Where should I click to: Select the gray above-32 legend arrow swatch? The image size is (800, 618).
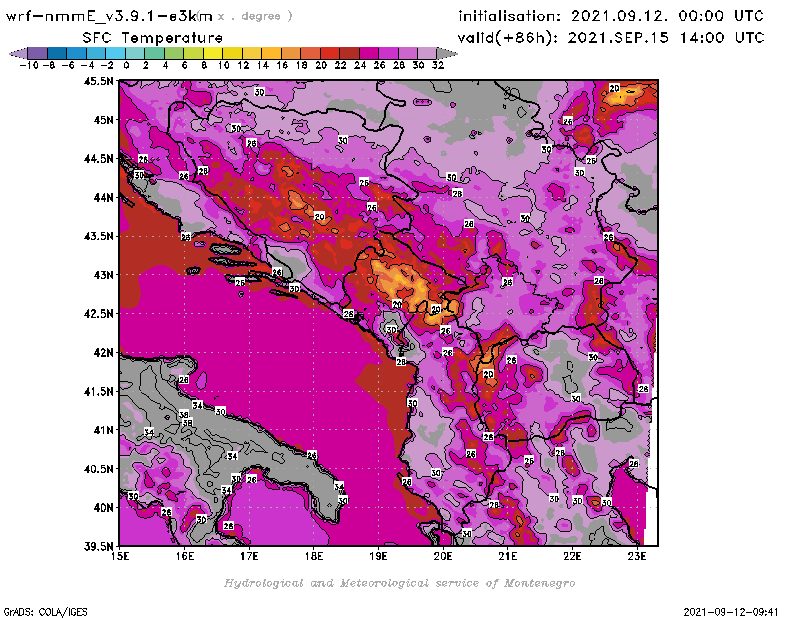click(447, 53)
